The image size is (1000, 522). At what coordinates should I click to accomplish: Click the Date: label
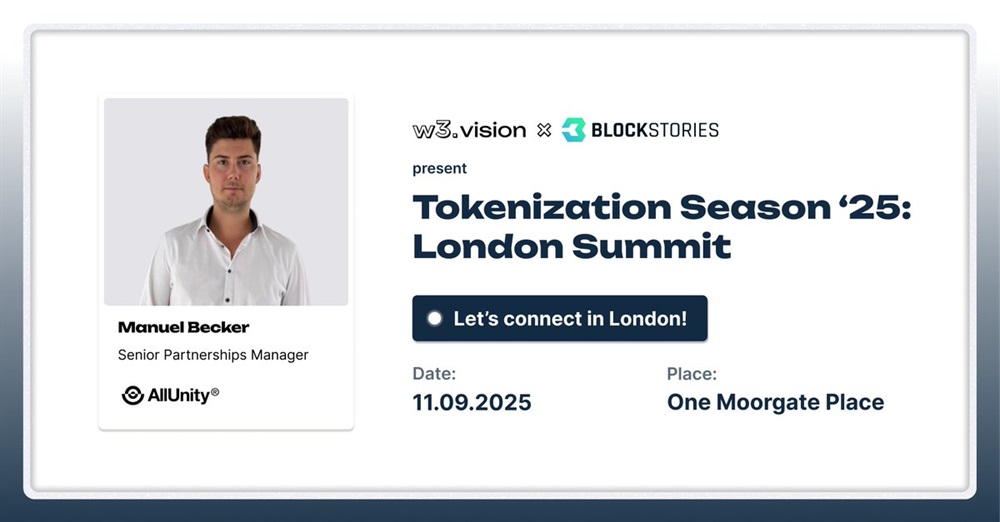434,373
